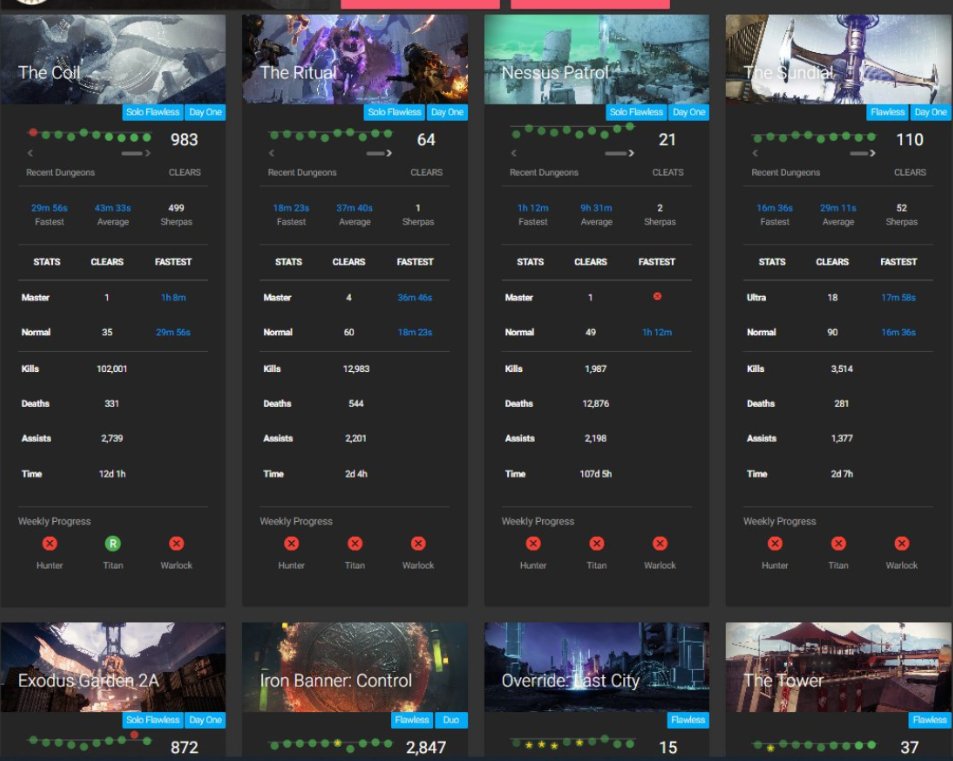953x761 pixels.
Task: Open The Tower banner image
Action: pos(839,667)
